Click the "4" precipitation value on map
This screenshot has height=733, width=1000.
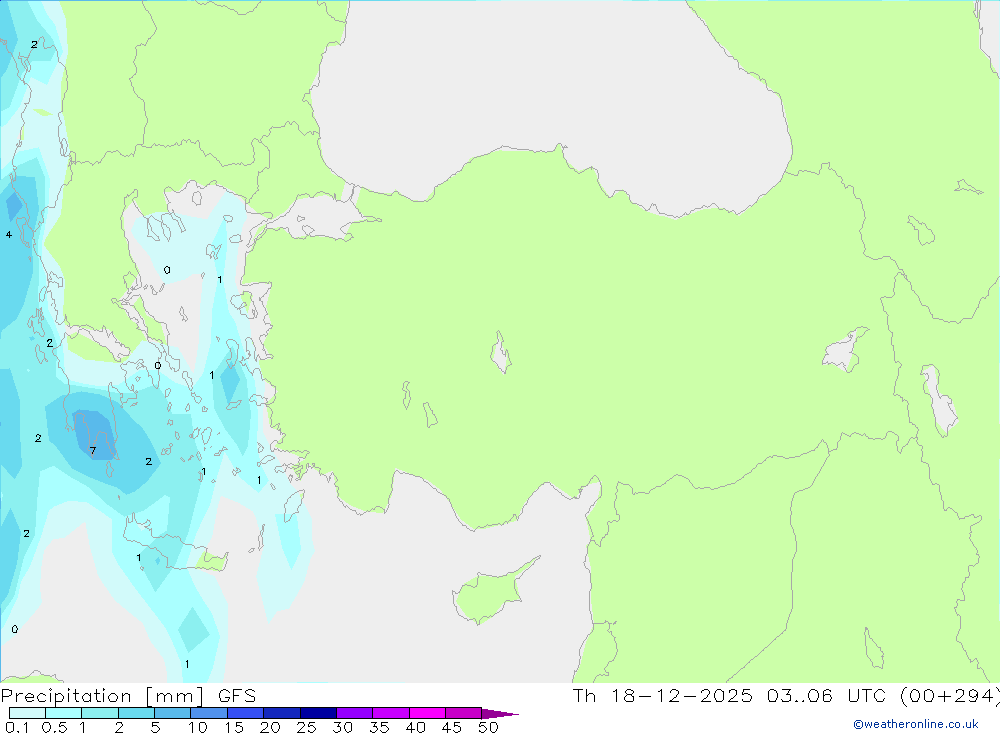pos(9,235)
